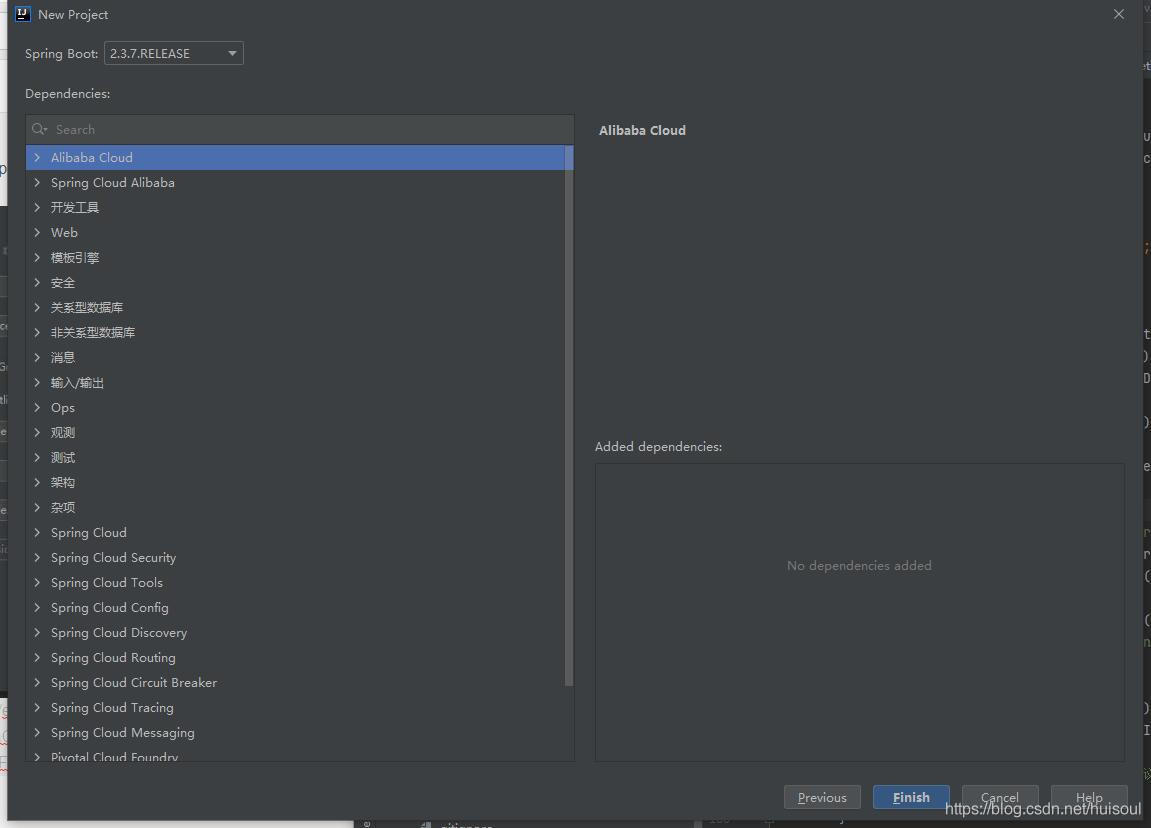1151x828 pixels.
Task: Click the Cancel button
Action: [x=1000, y=797]
